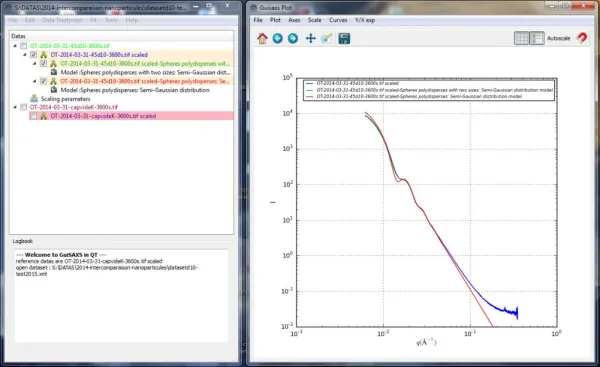Click the Home reset view icon
The width and height of the screenshot is (600, 367).
click(x=262, y=38)
